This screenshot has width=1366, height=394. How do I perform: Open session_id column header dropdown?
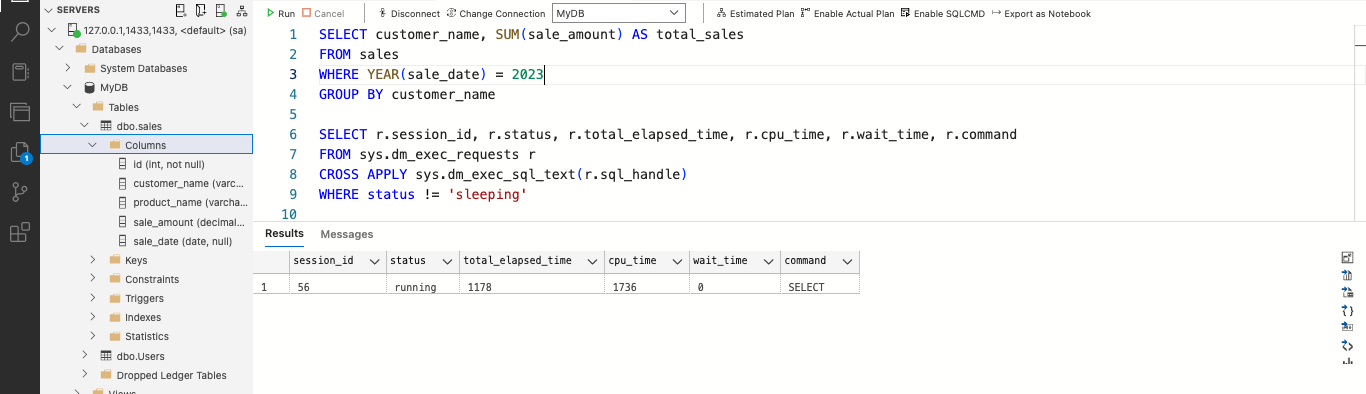pyautogui.click(x=374, y=261)
